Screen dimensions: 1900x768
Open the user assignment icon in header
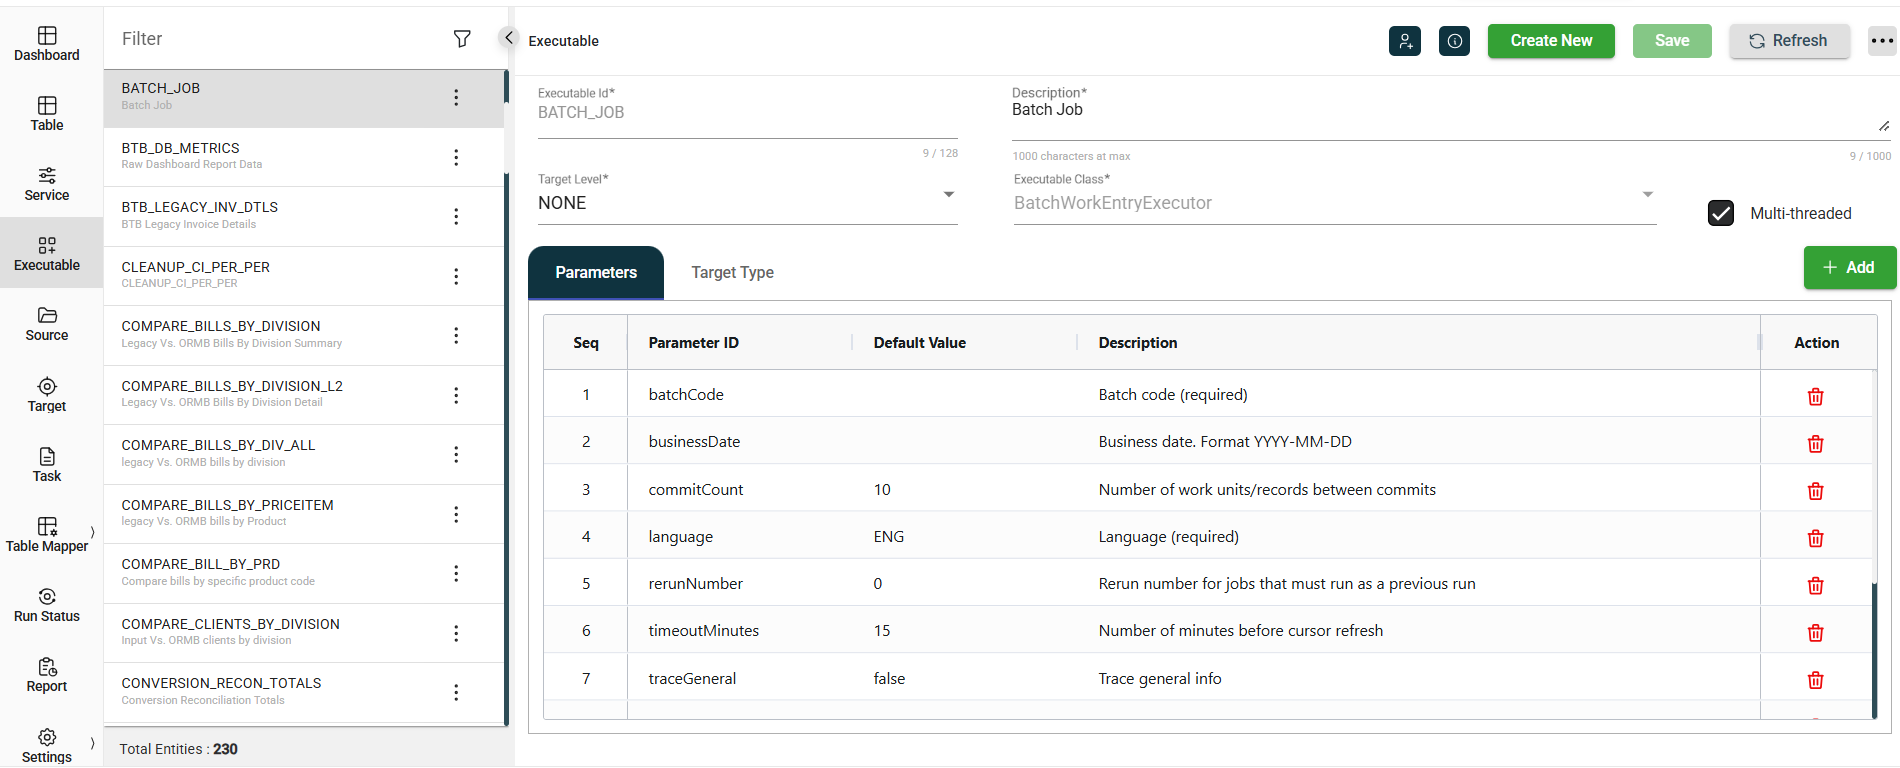coord(1404,41)
